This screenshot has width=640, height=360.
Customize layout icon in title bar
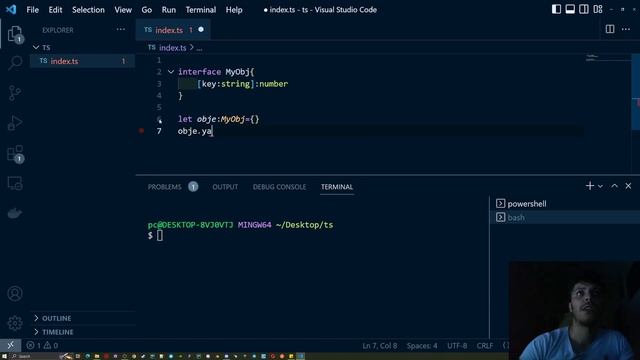coord(598,9)
